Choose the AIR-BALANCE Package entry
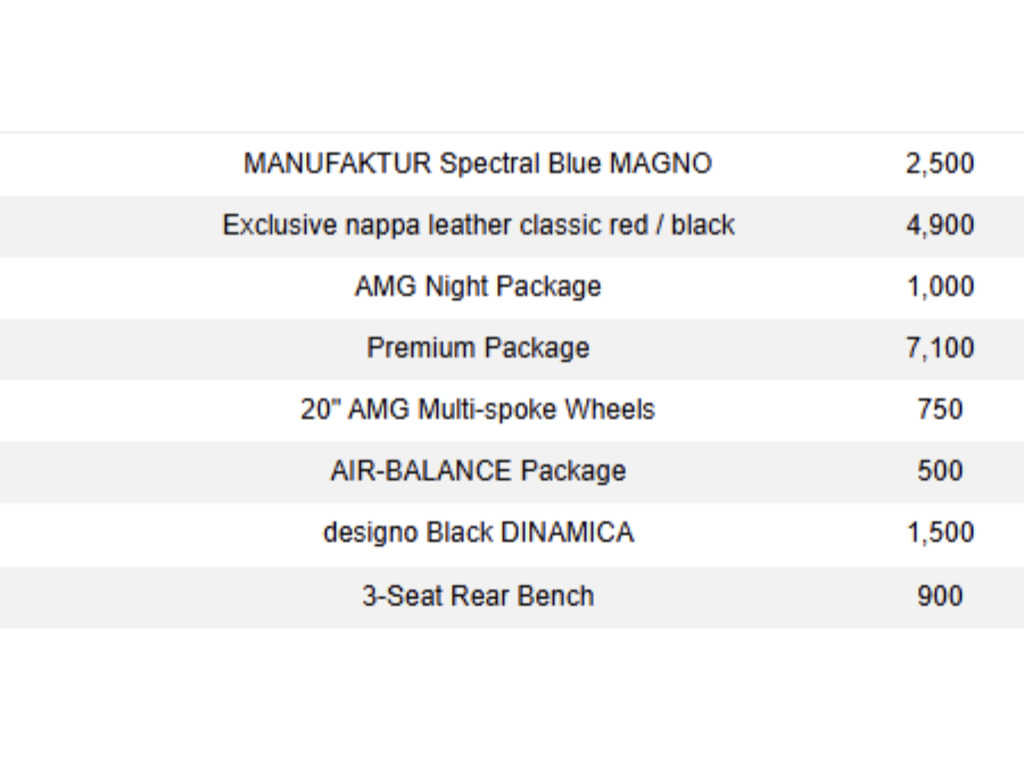Image resolution: width=1024 pixels, height=768 pixels. (478, 471)
